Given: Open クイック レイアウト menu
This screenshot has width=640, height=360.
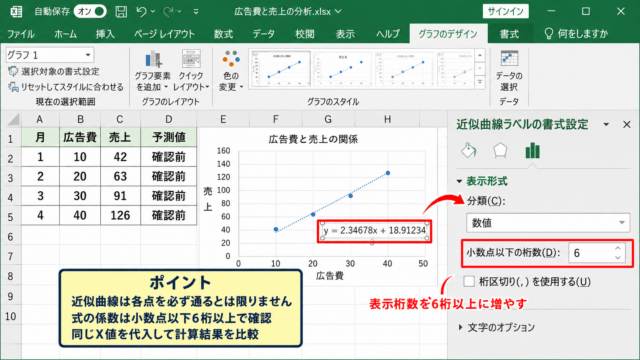Looking at the screenshot, I should coord(191,71).
